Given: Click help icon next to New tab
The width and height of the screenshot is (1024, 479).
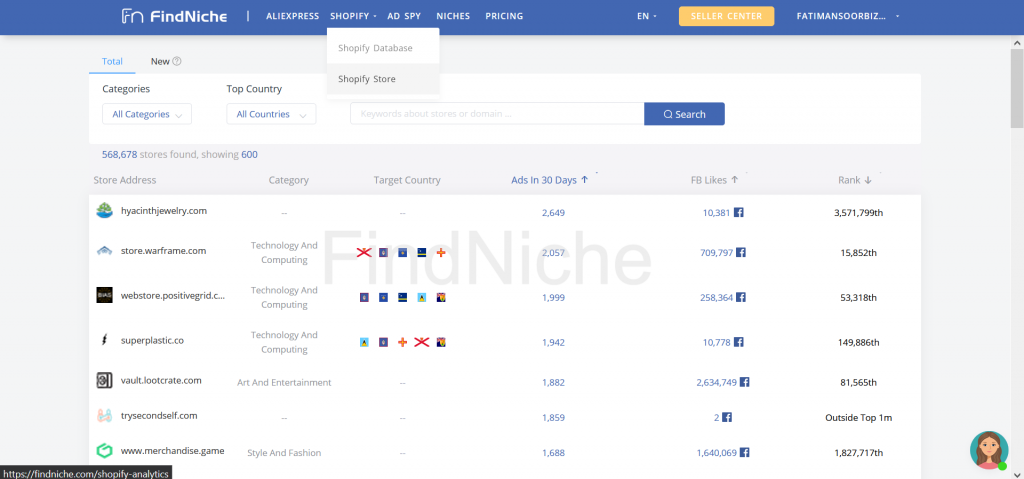Looking at the screenshot, I should [x=176, y=61].
